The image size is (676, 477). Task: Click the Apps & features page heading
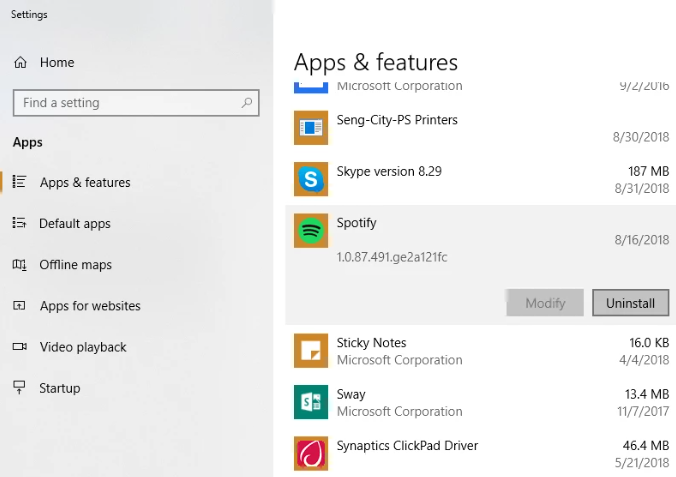(376, 62)
